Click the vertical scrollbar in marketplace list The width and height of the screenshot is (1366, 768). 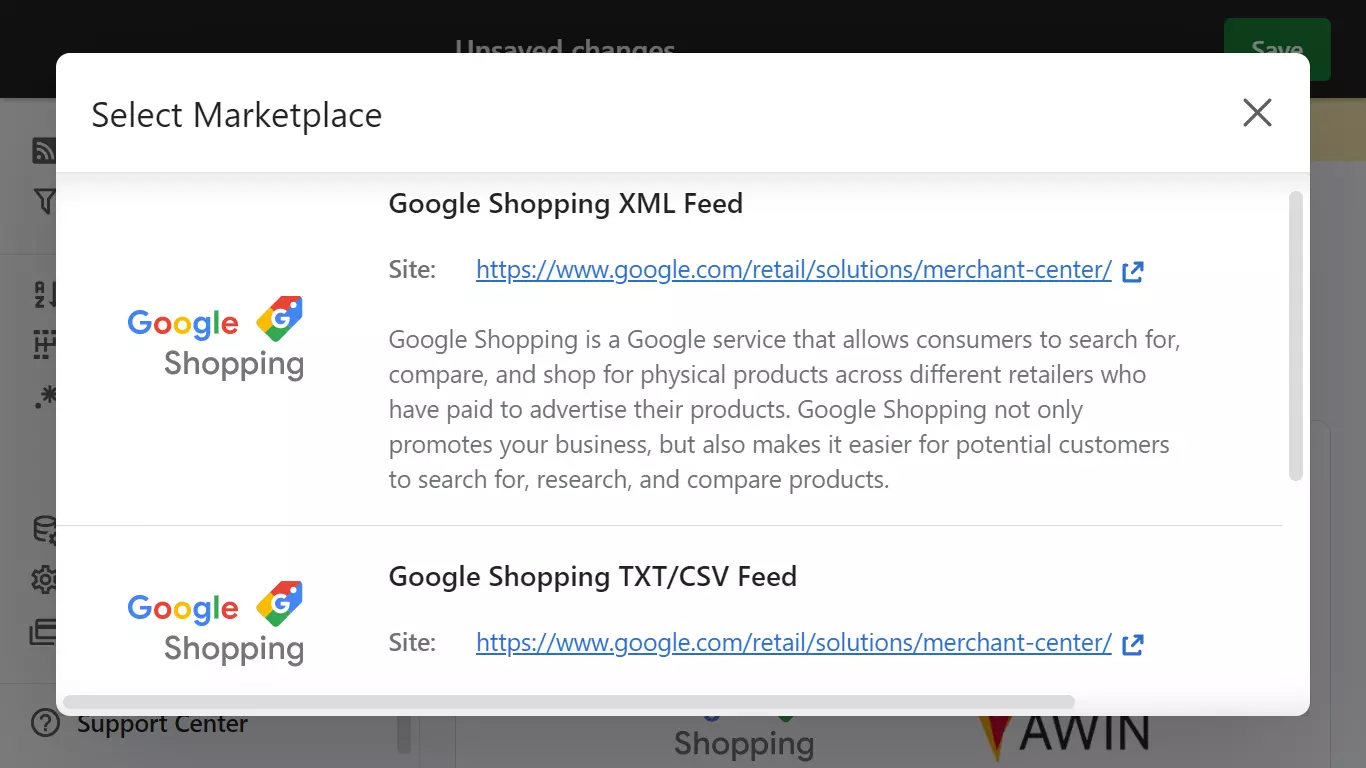point(1296,335)
